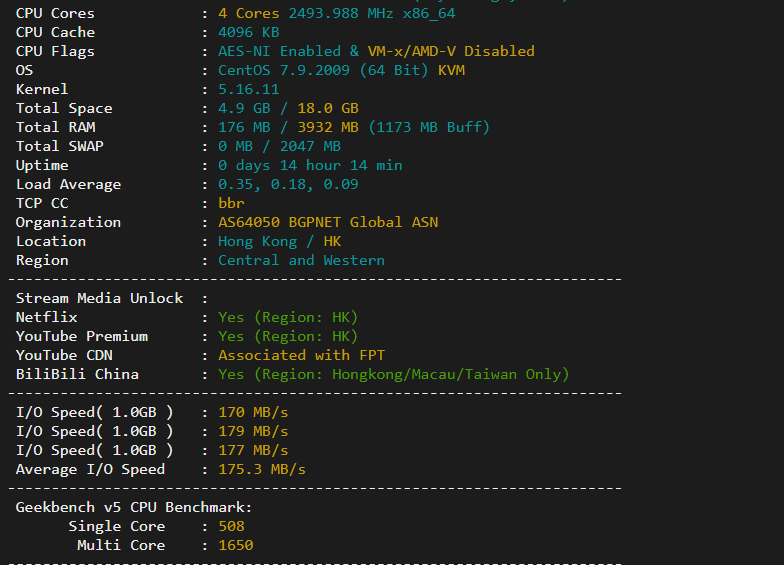Click the Total RAM label
Viewport: 784px width, 565px height.
[x=56, y=128]
